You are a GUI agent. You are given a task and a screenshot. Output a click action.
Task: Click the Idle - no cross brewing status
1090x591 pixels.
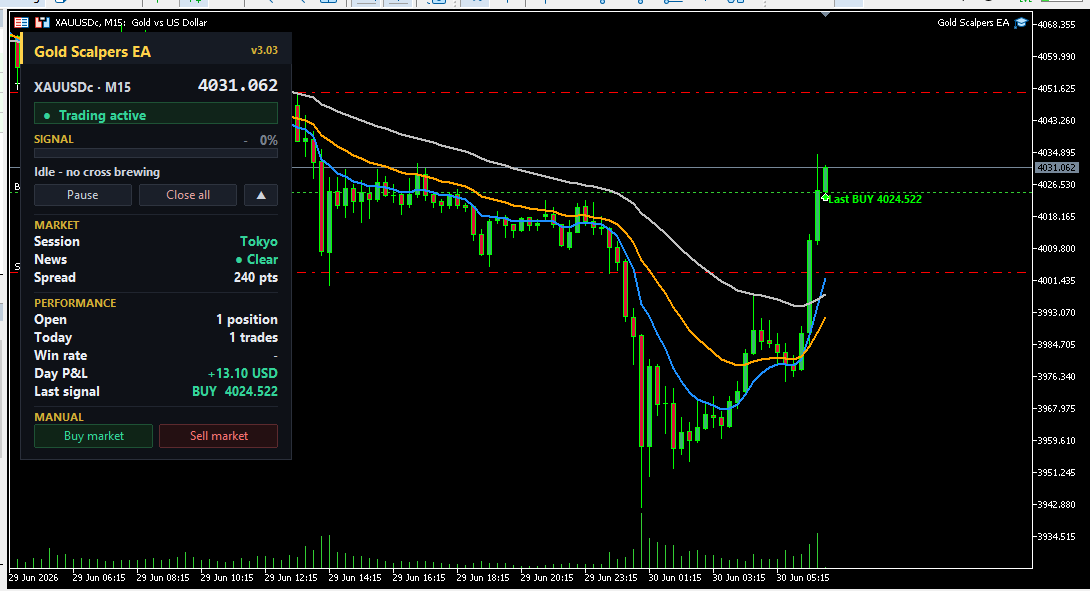pos(97,172)
